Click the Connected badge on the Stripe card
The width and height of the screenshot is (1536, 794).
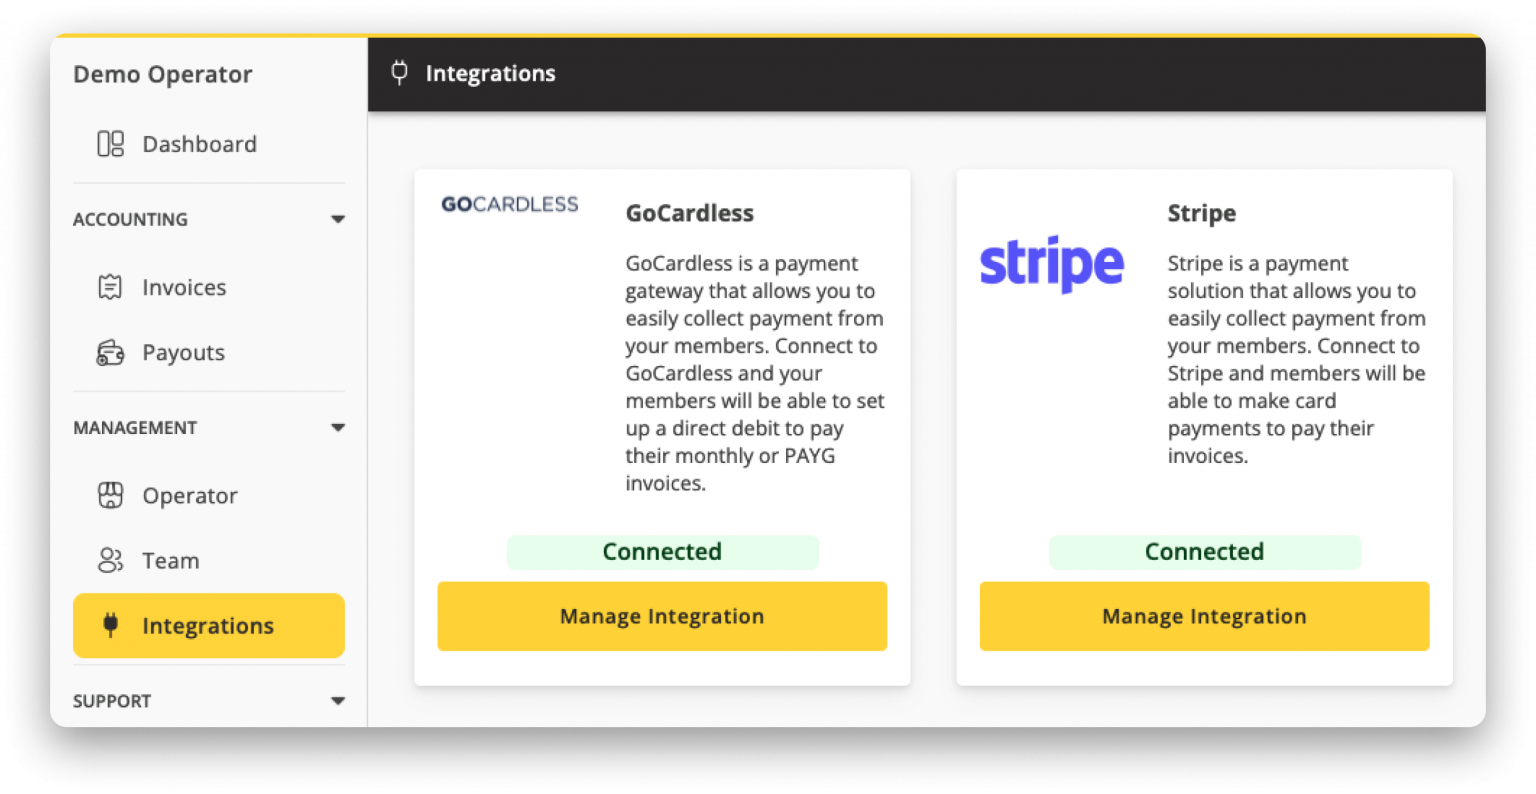[1204, 551]
